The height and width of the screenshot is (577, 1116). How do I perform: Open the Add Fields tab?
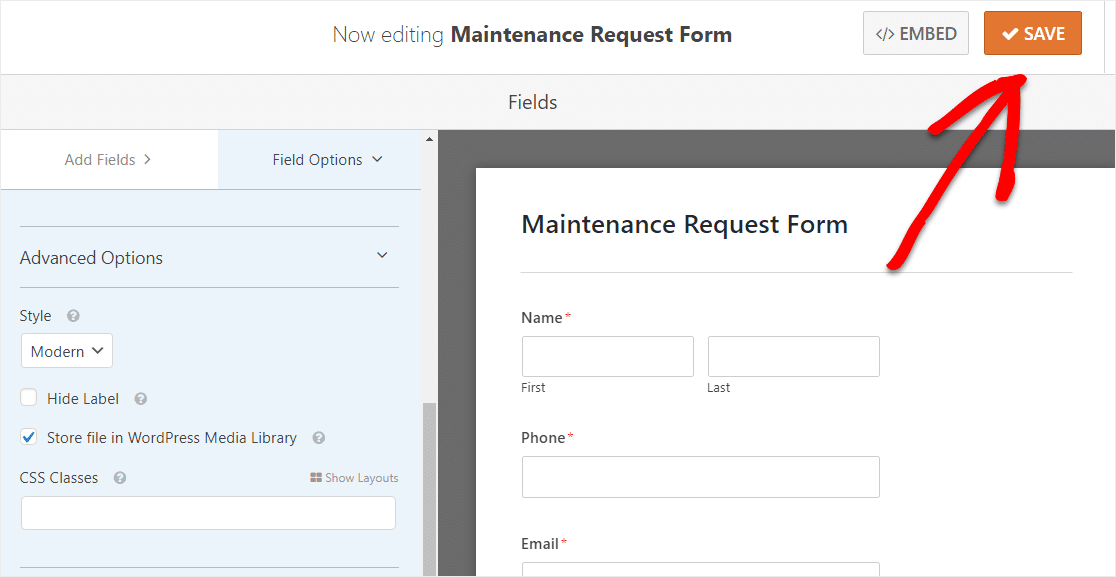(x=108, y=159)
